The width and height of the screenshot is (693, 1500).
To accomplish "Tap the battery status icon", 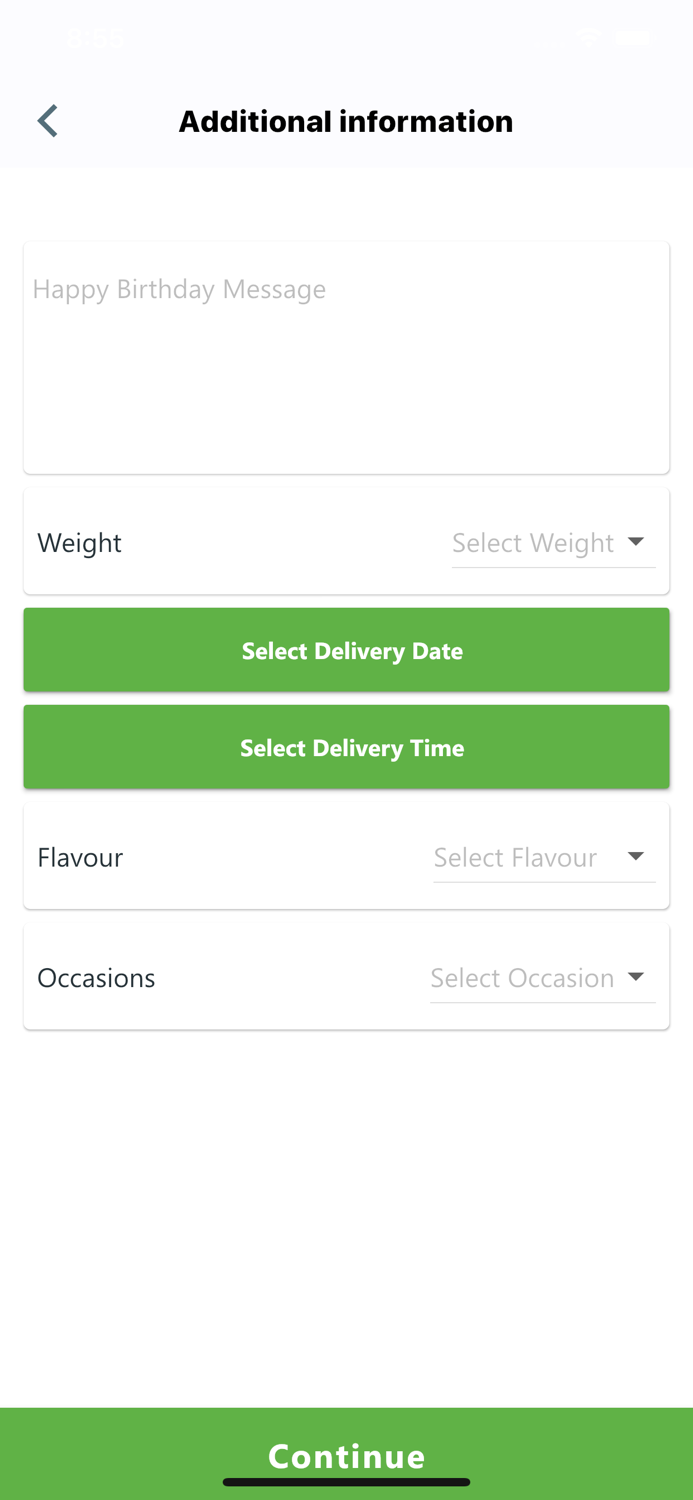I will [632, 38].
